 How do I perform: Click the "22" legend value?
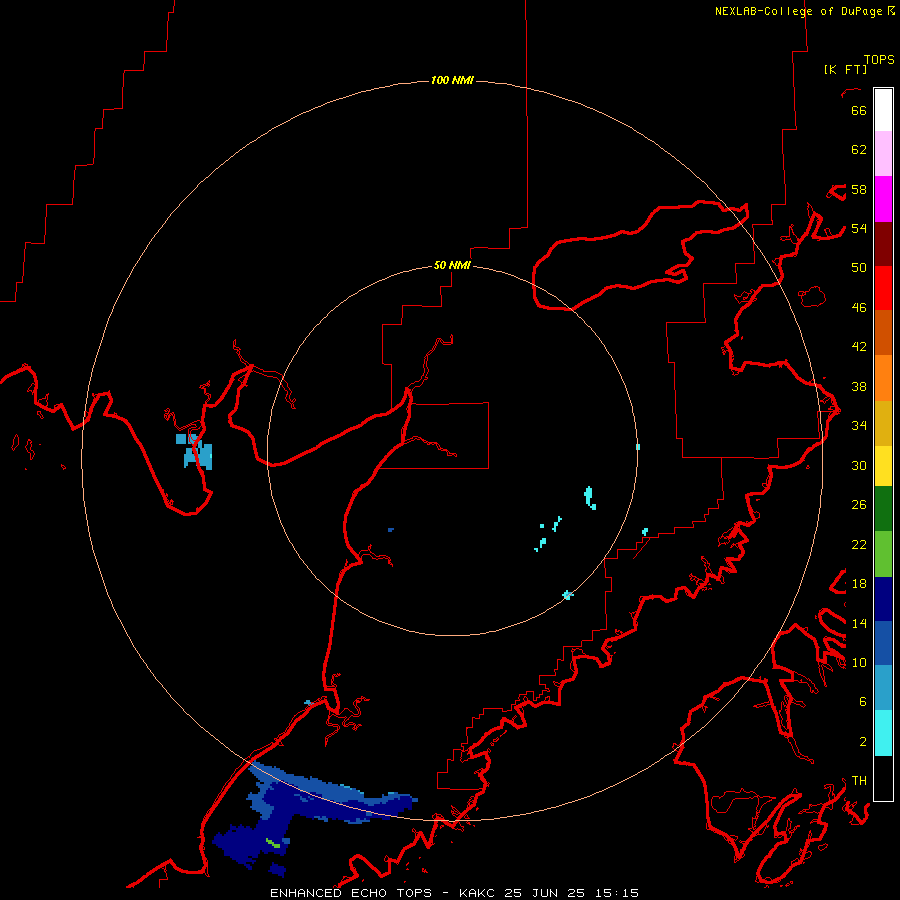click(859, 544)
